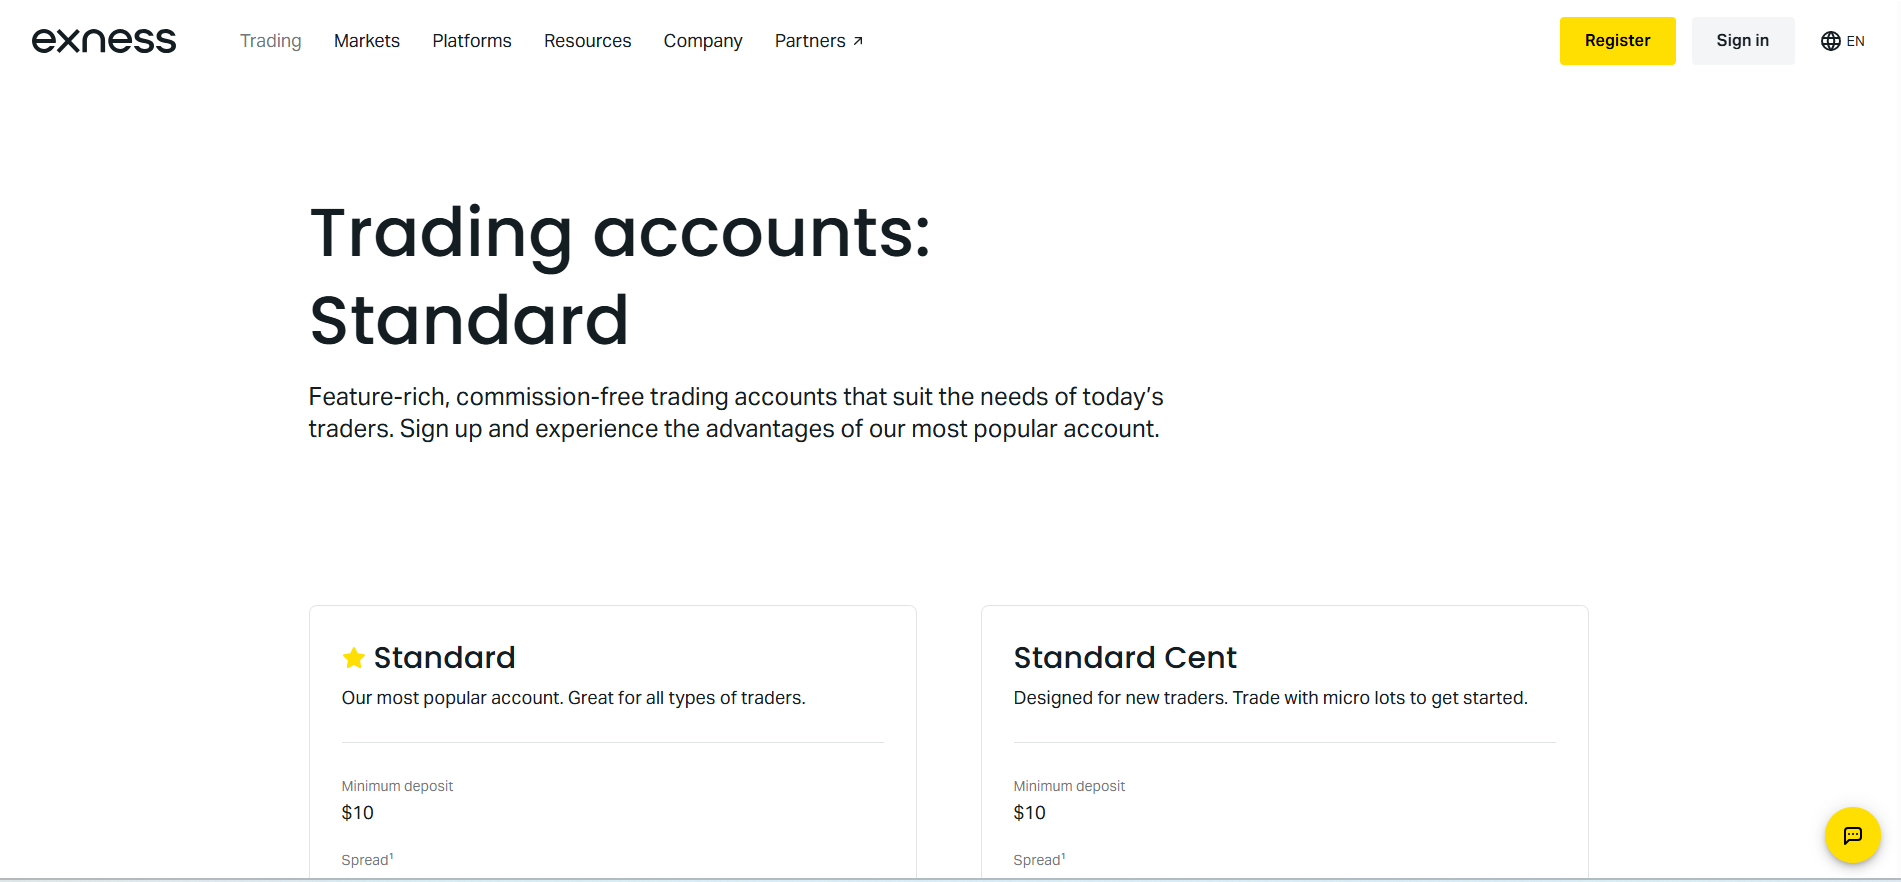Select the Standard account card title
1901x882 pixels.
tap(444, 657)
